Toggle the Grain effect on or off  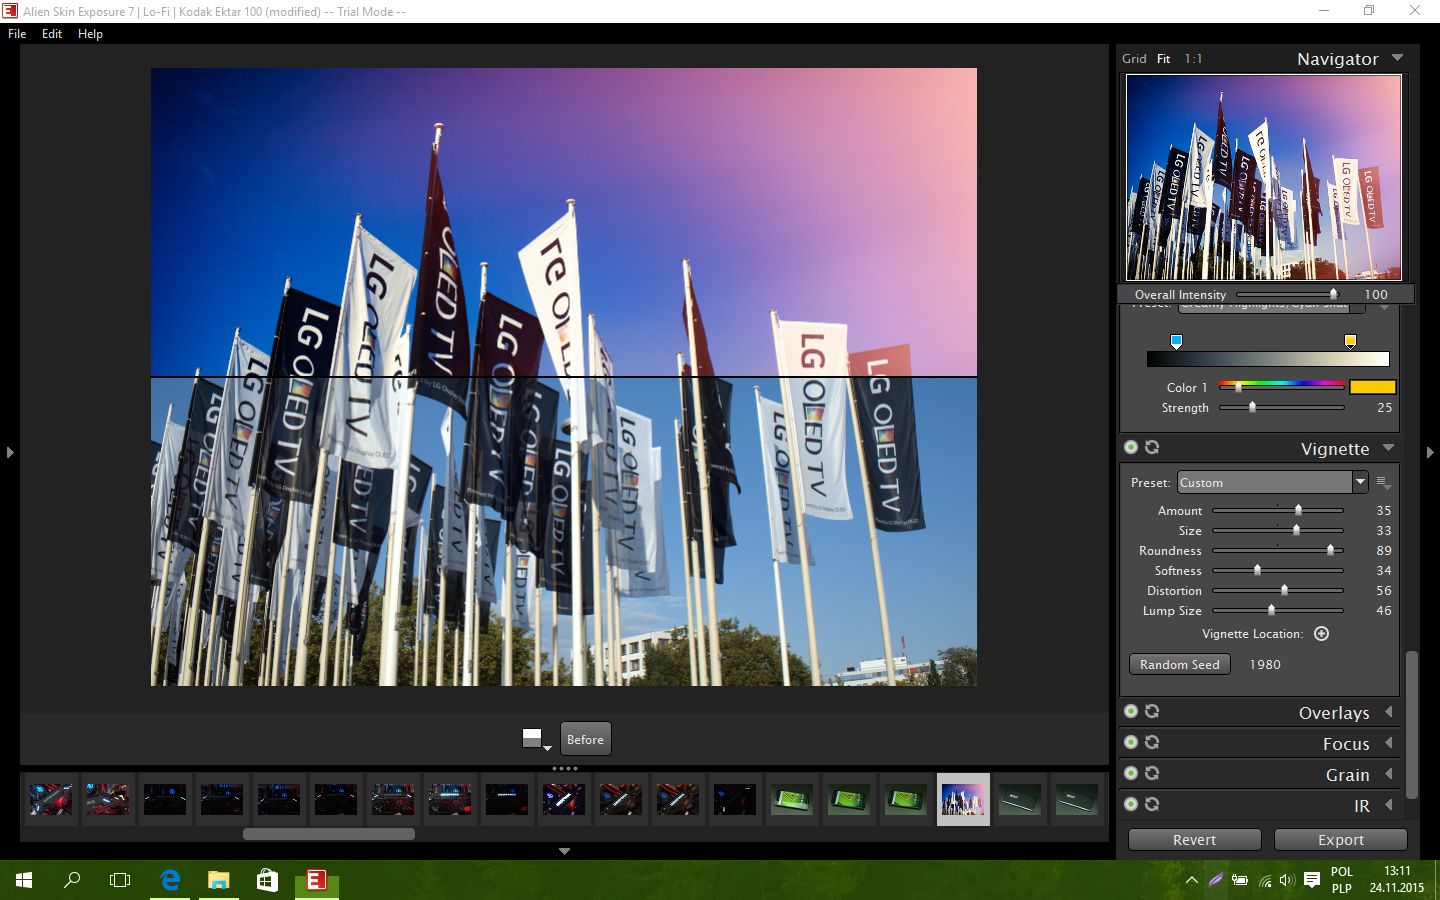[1131, 773]
